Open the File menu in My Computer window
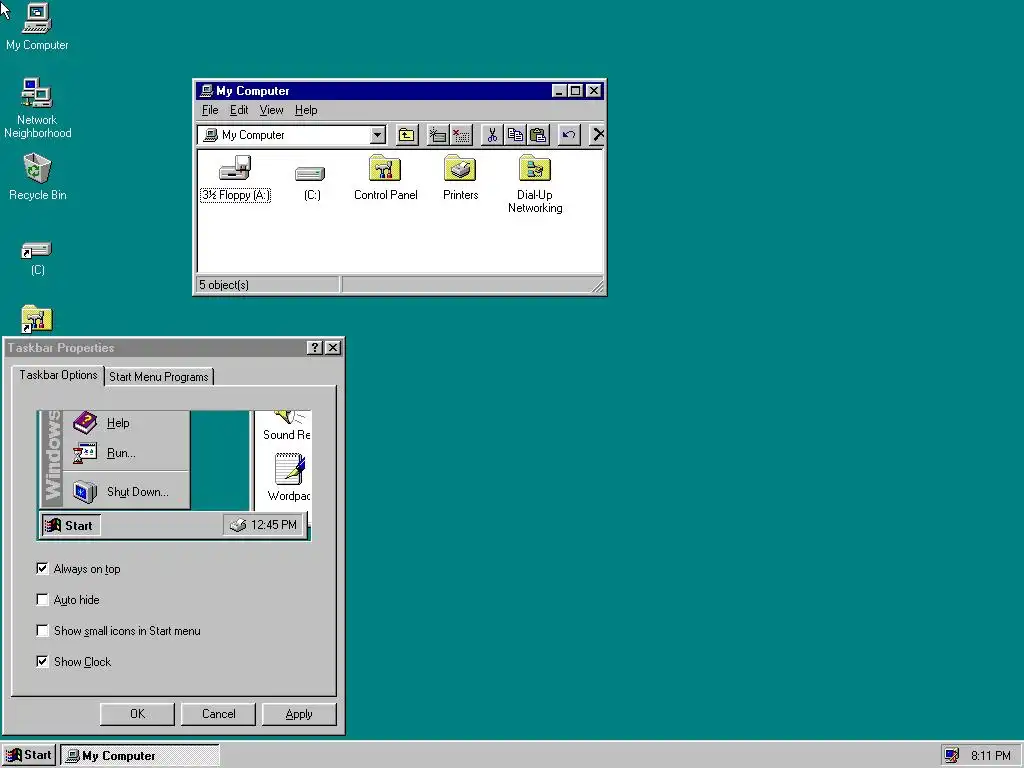Image resolution: width=1024 pixels, height=768 pixels. click(x=210, y=110)
